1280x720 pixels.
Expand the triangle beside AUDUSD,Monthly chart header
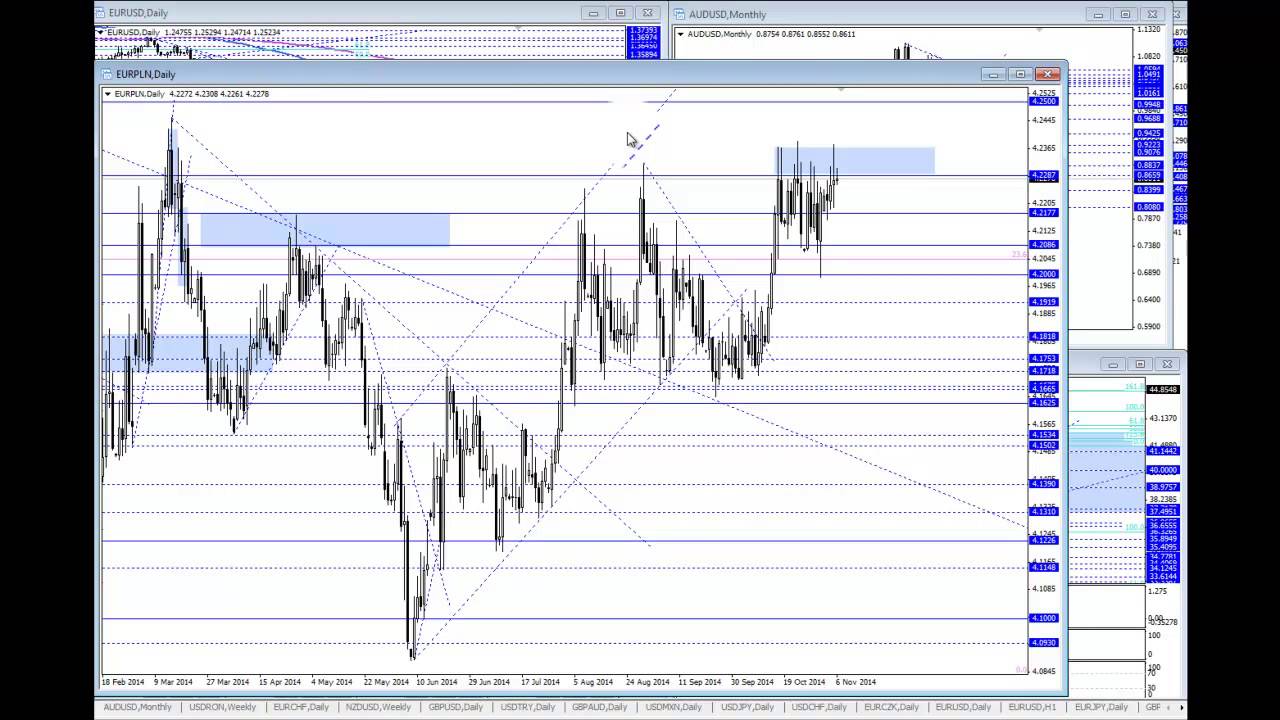tap(681, 34)
